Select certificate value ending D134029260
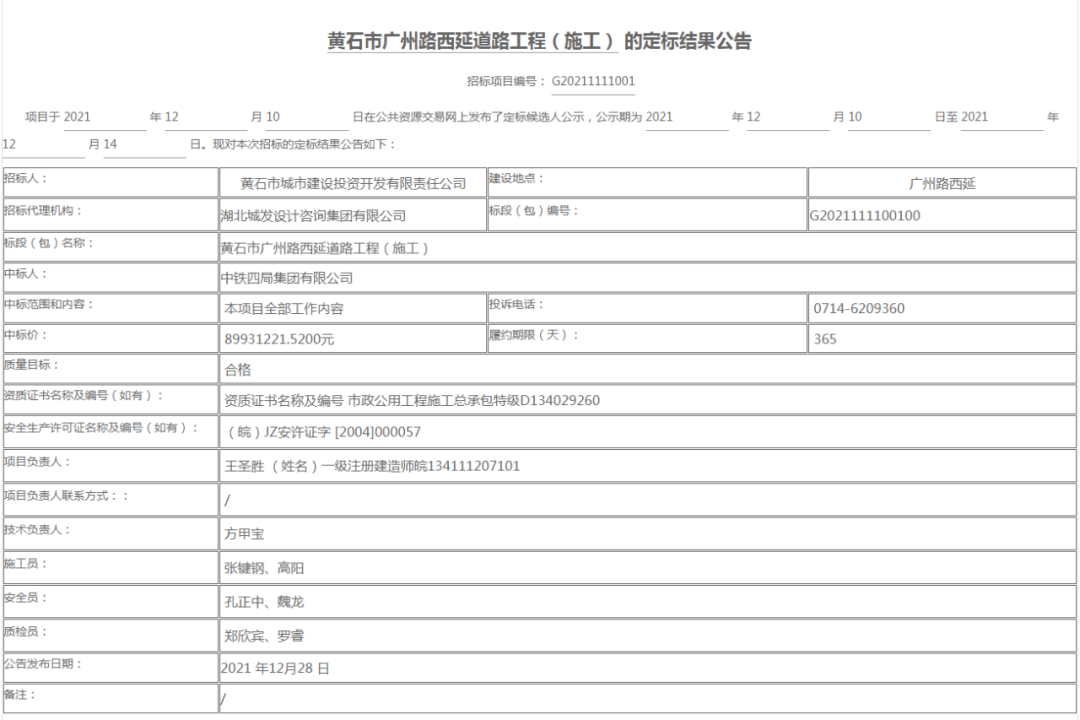 [412, 400]
